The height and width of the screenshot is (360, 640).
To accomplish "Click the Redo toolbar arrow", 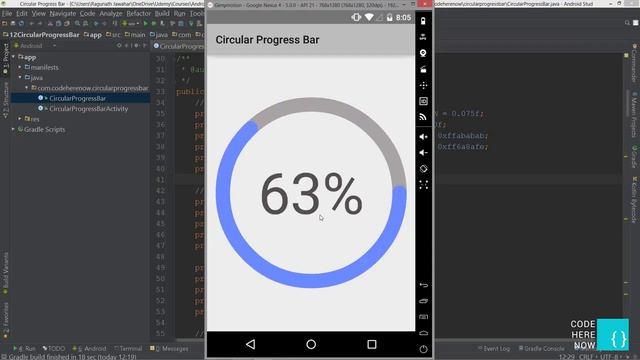I will click(x=40, y=24).
